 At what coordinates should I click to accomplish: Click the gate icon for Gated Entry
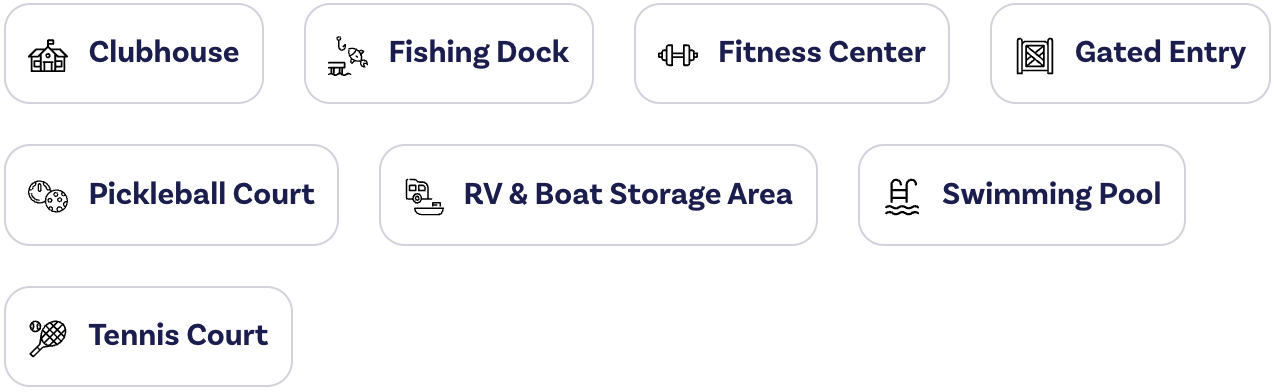[x=1034, y=54]
